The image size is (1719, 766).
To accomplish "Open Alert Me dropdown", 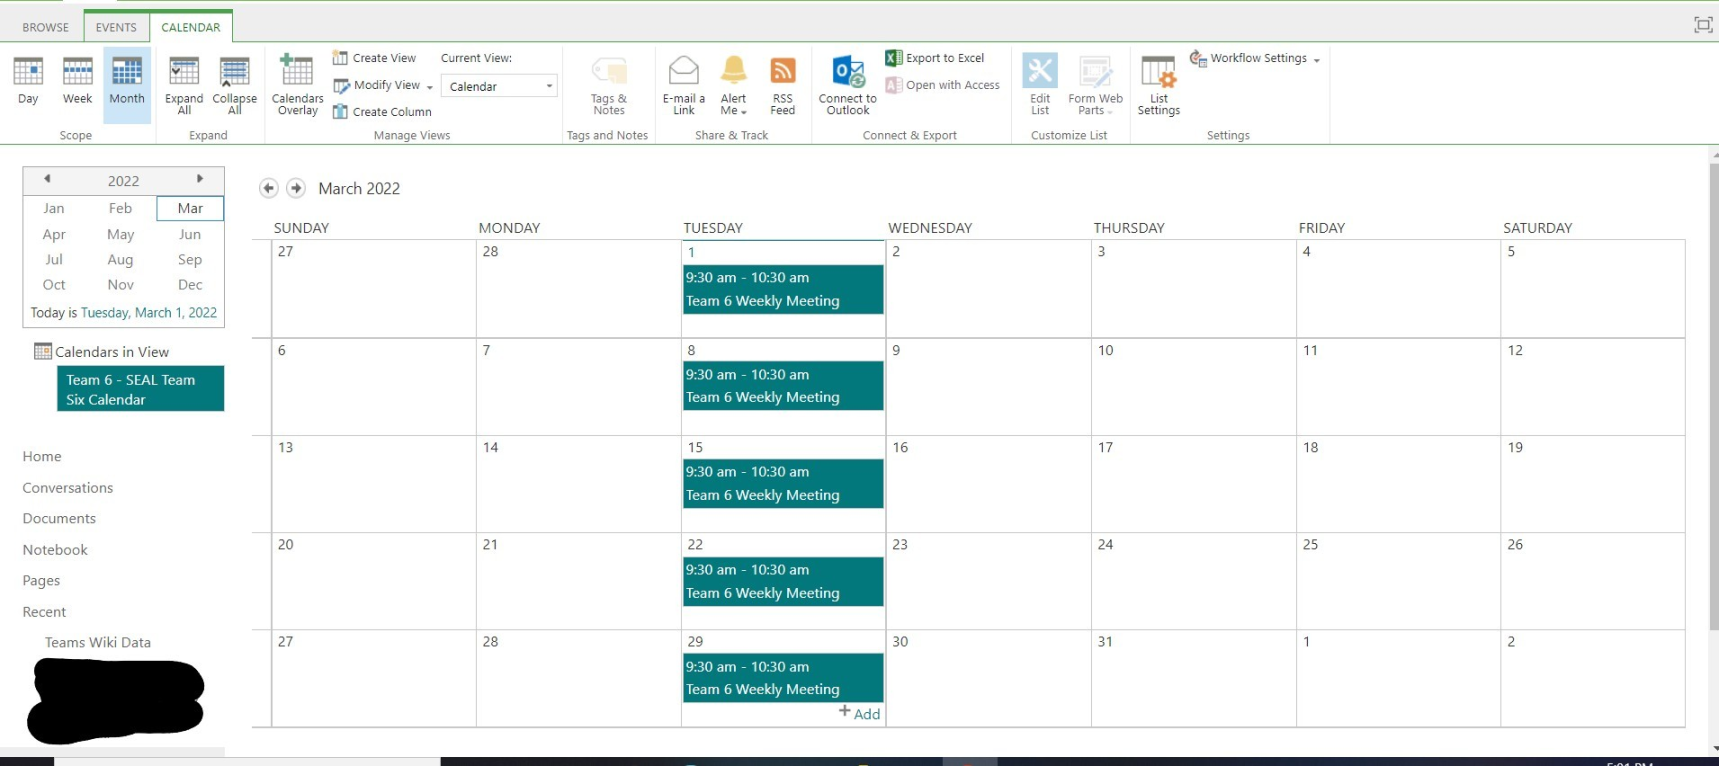I will [x=733, y=86].
